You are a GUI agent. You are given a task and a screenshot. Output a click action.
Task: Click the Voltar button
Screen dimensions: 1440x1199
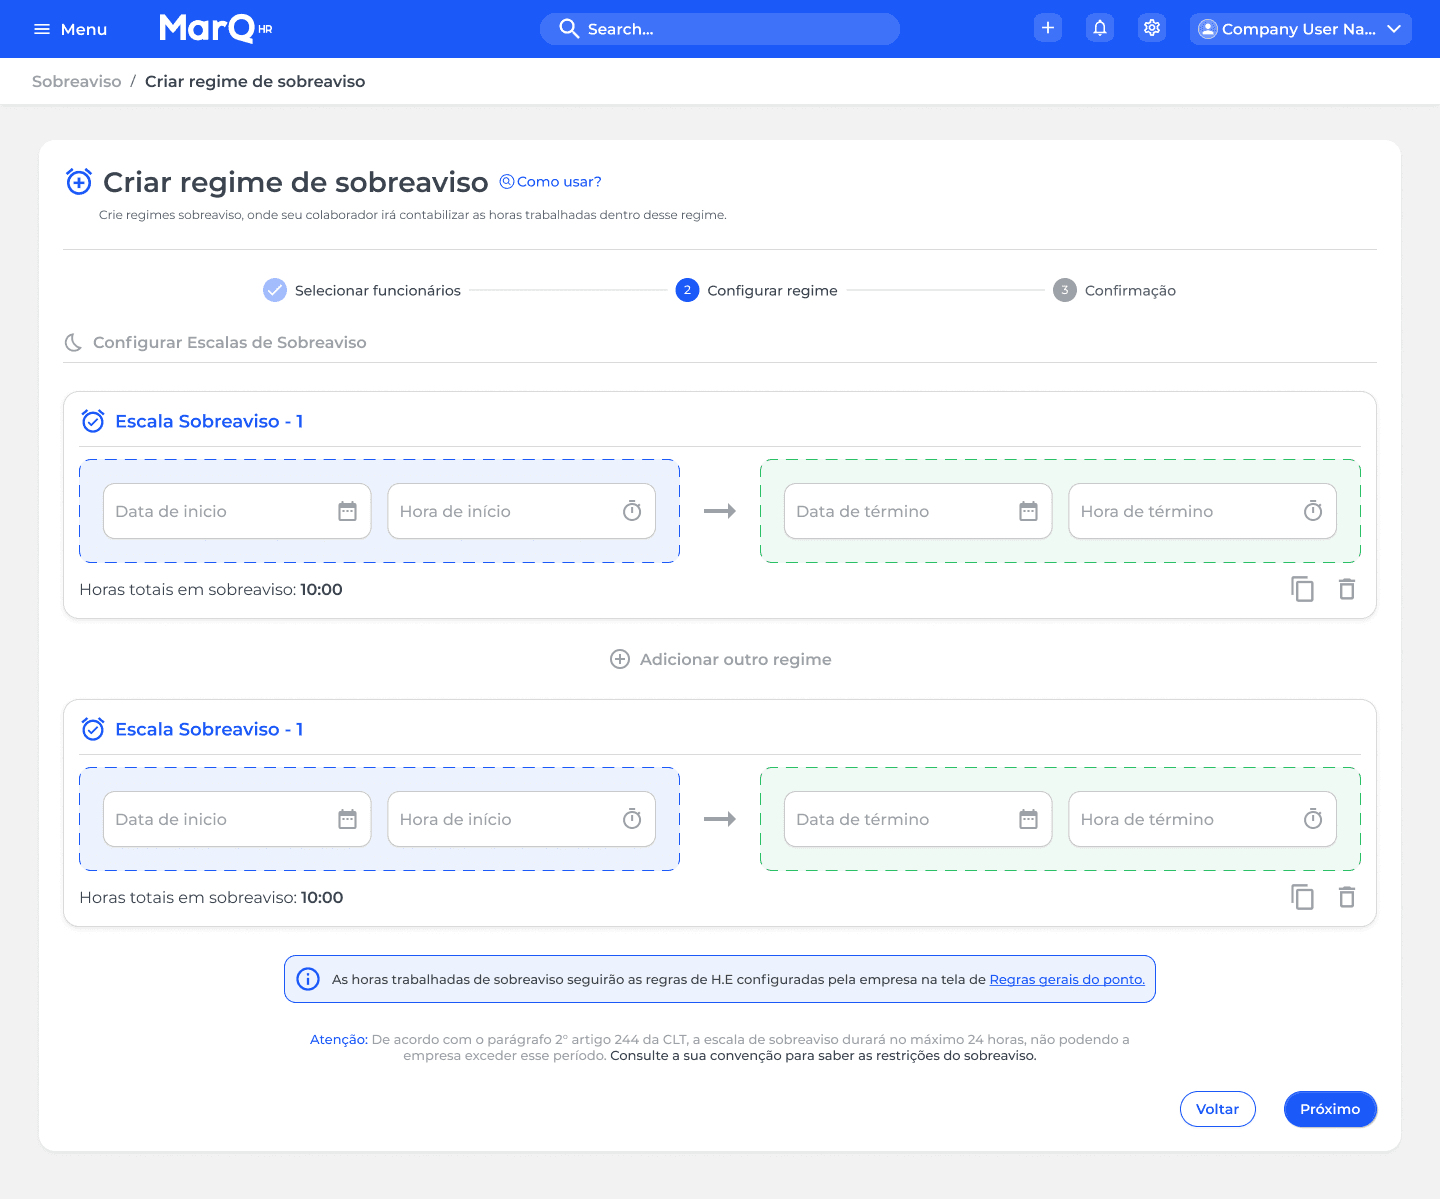click(x=1218, y=1109)
